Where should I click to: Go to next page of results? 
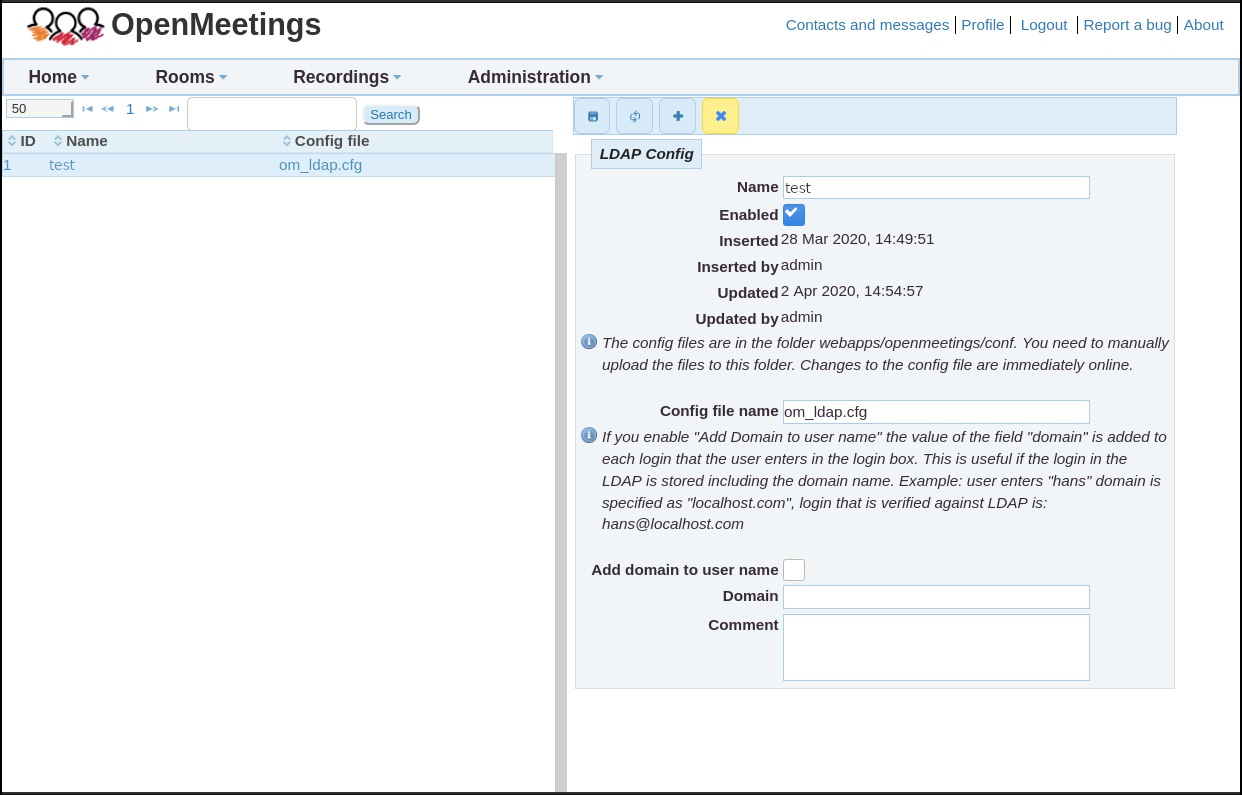click(x=152, y=109)
